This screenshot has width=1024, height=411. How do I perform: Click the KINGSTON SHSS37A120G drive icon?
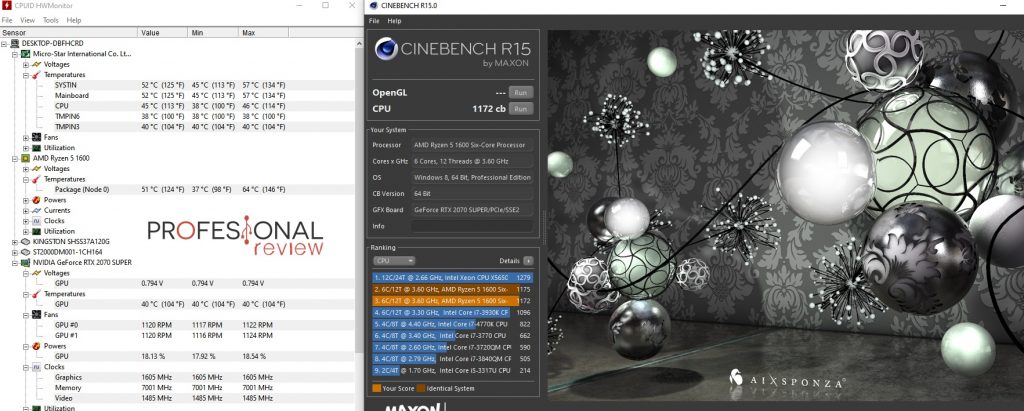(25, 242)
